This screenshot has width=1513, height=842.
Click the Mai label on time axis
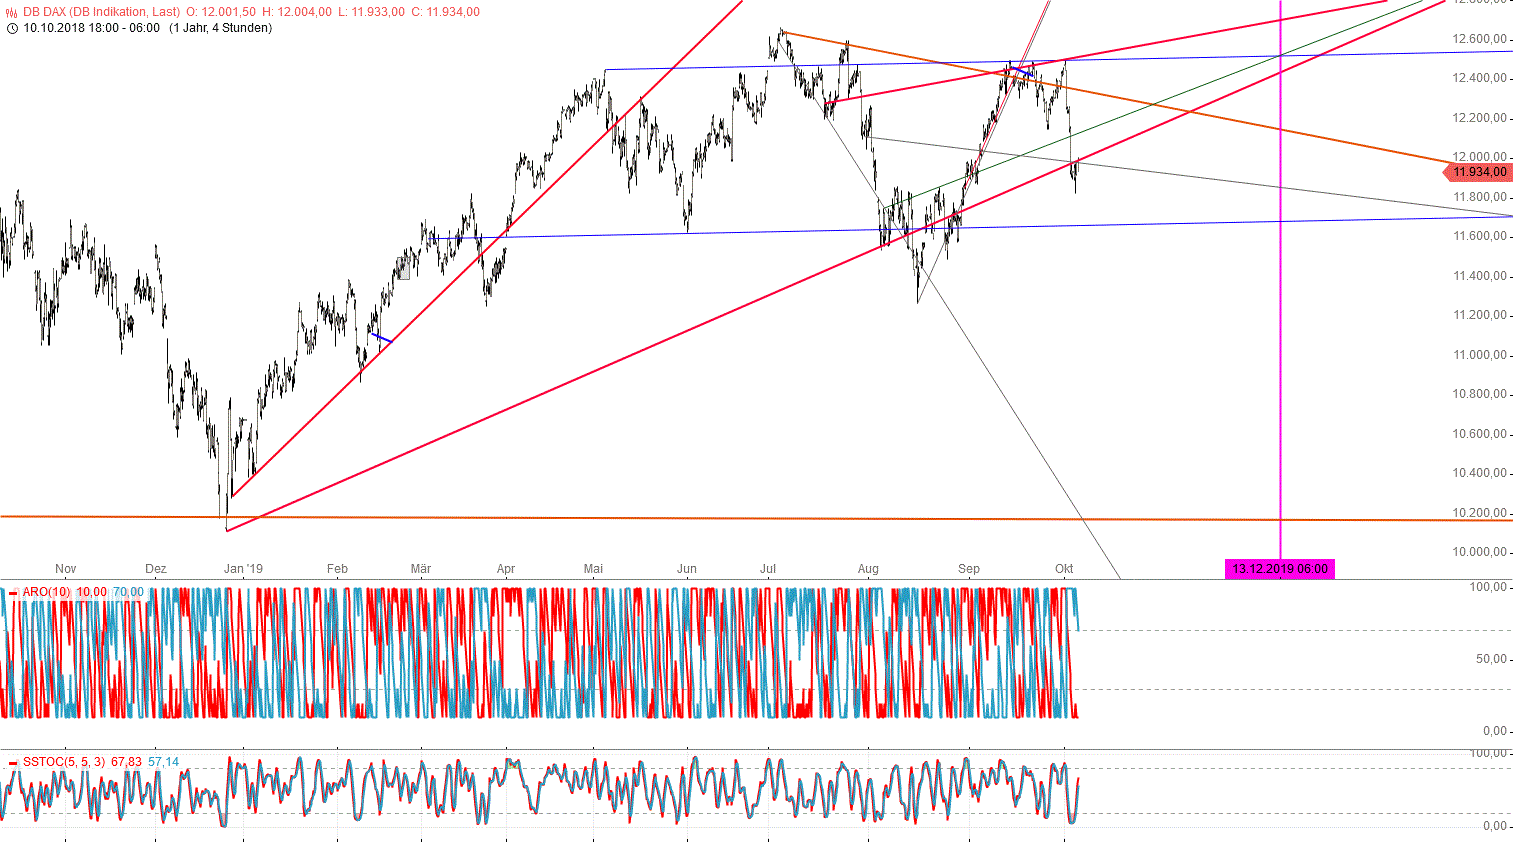click(x=594, y=569)
